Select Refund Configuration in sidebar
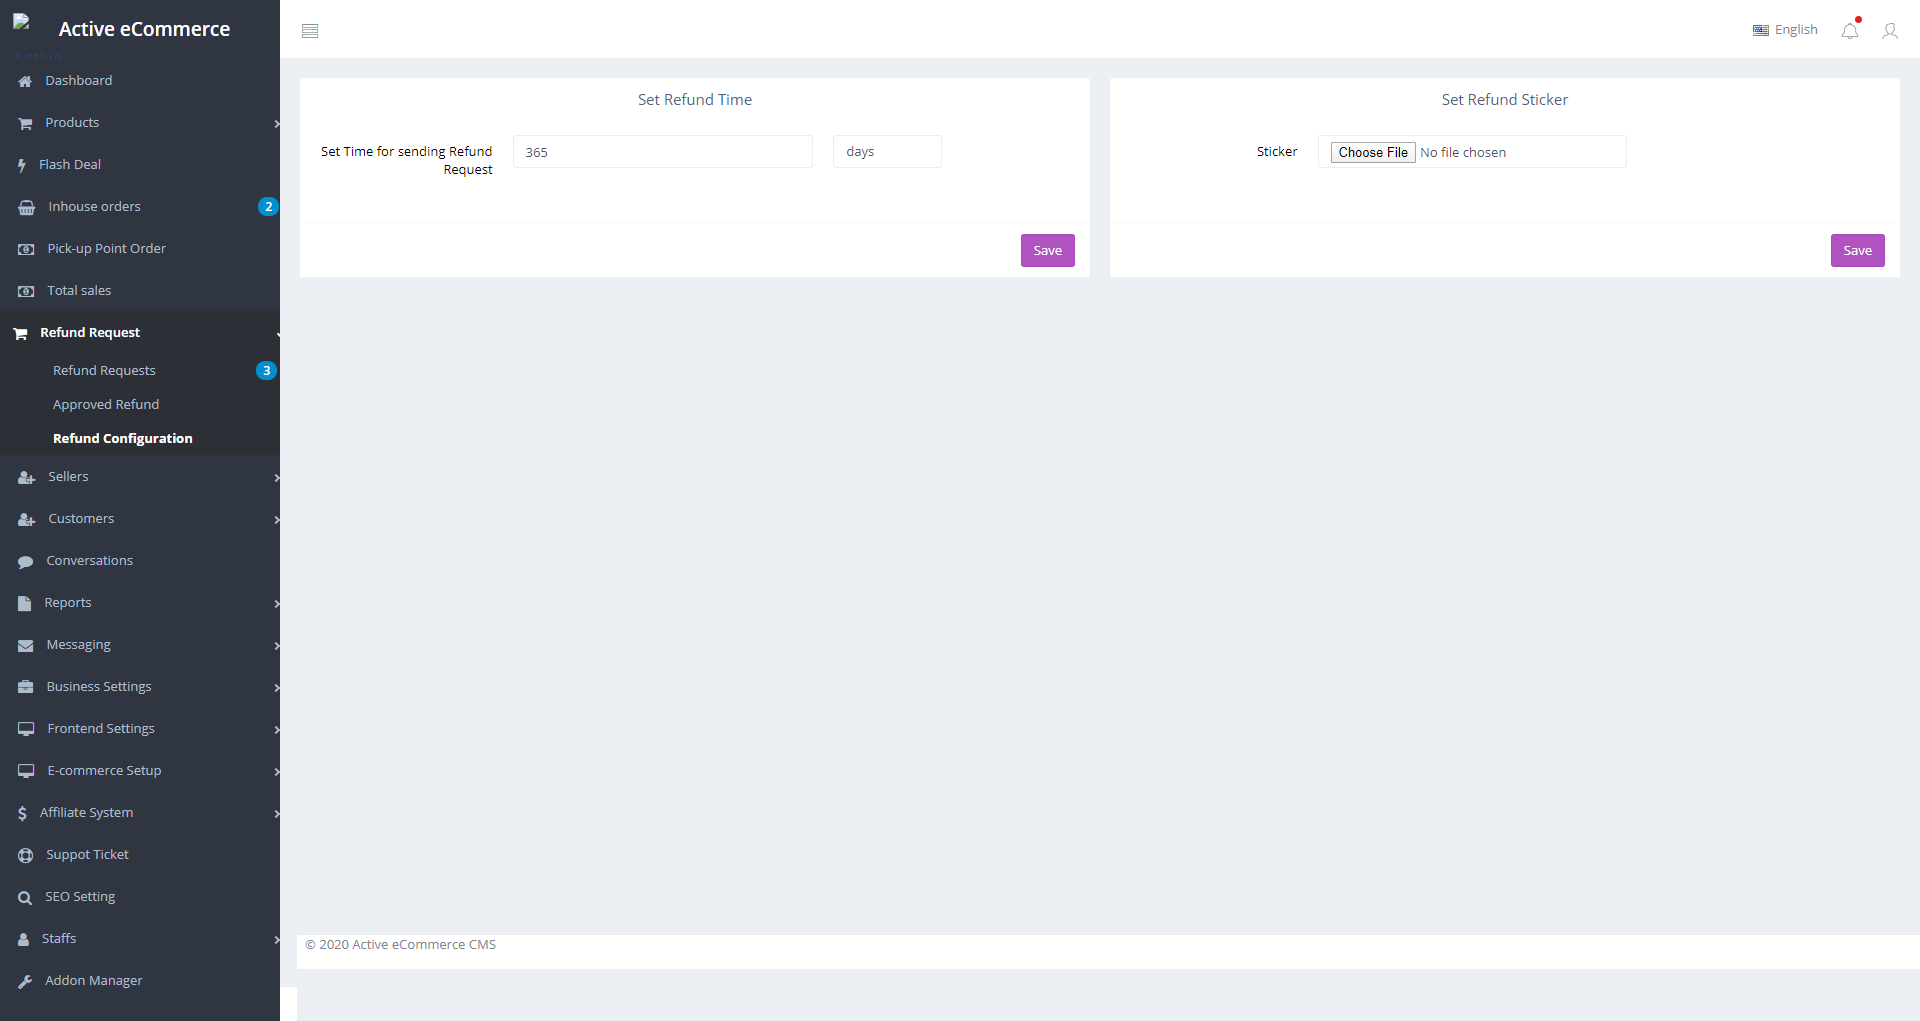The width and height of the screenshot is (1920, 1021). click(123, 438)
